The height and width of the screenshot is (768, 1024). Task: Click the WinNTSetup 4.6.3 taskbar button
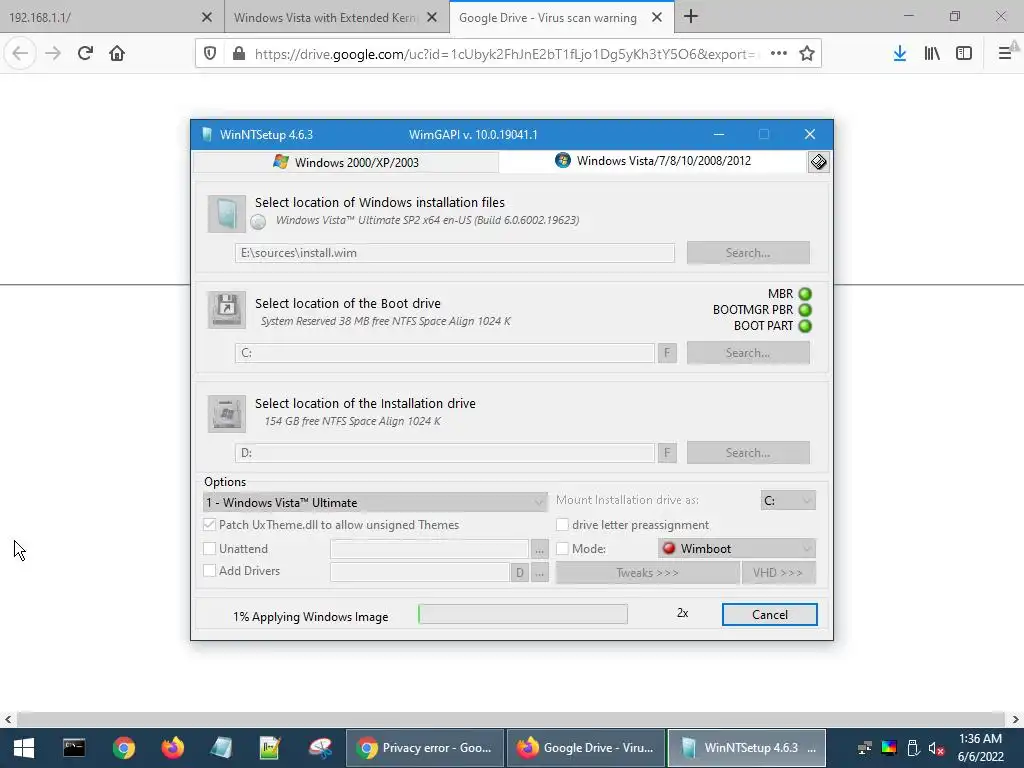click(x=747, y=748)
